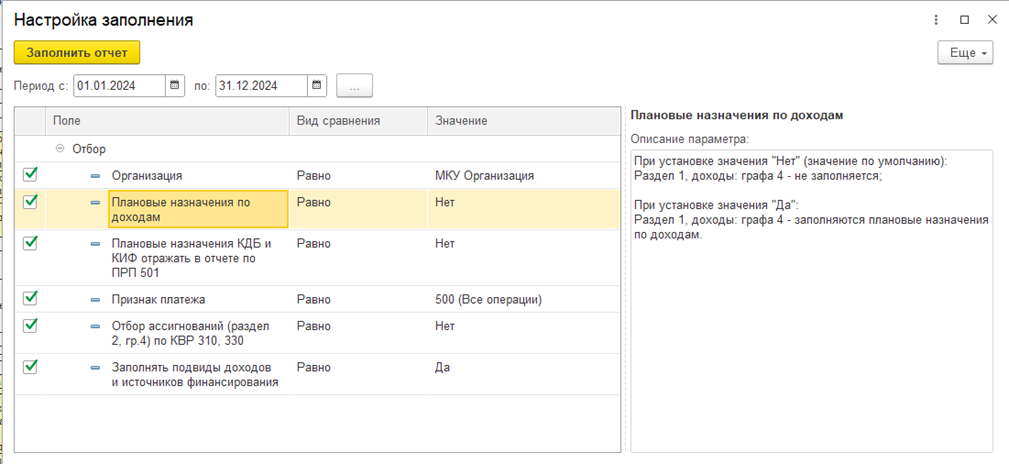Close the Настройка заполнения window
1009x464 pixels.
pyautogui.click(x=992, y=20)
